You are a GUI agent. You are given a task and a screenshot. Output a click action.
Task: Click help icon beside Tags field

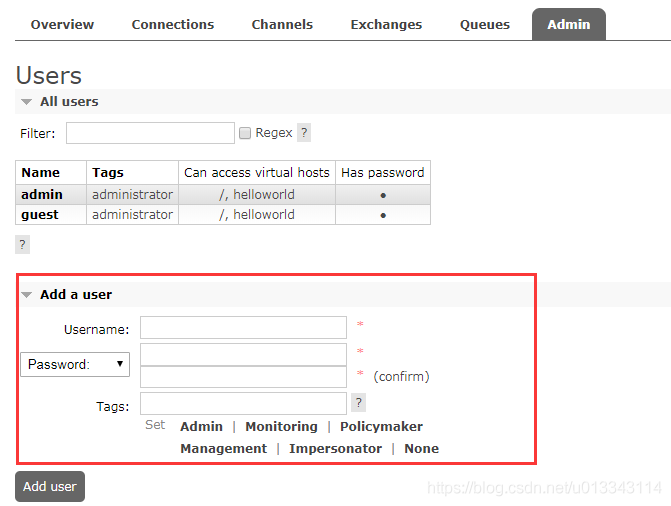359,403
